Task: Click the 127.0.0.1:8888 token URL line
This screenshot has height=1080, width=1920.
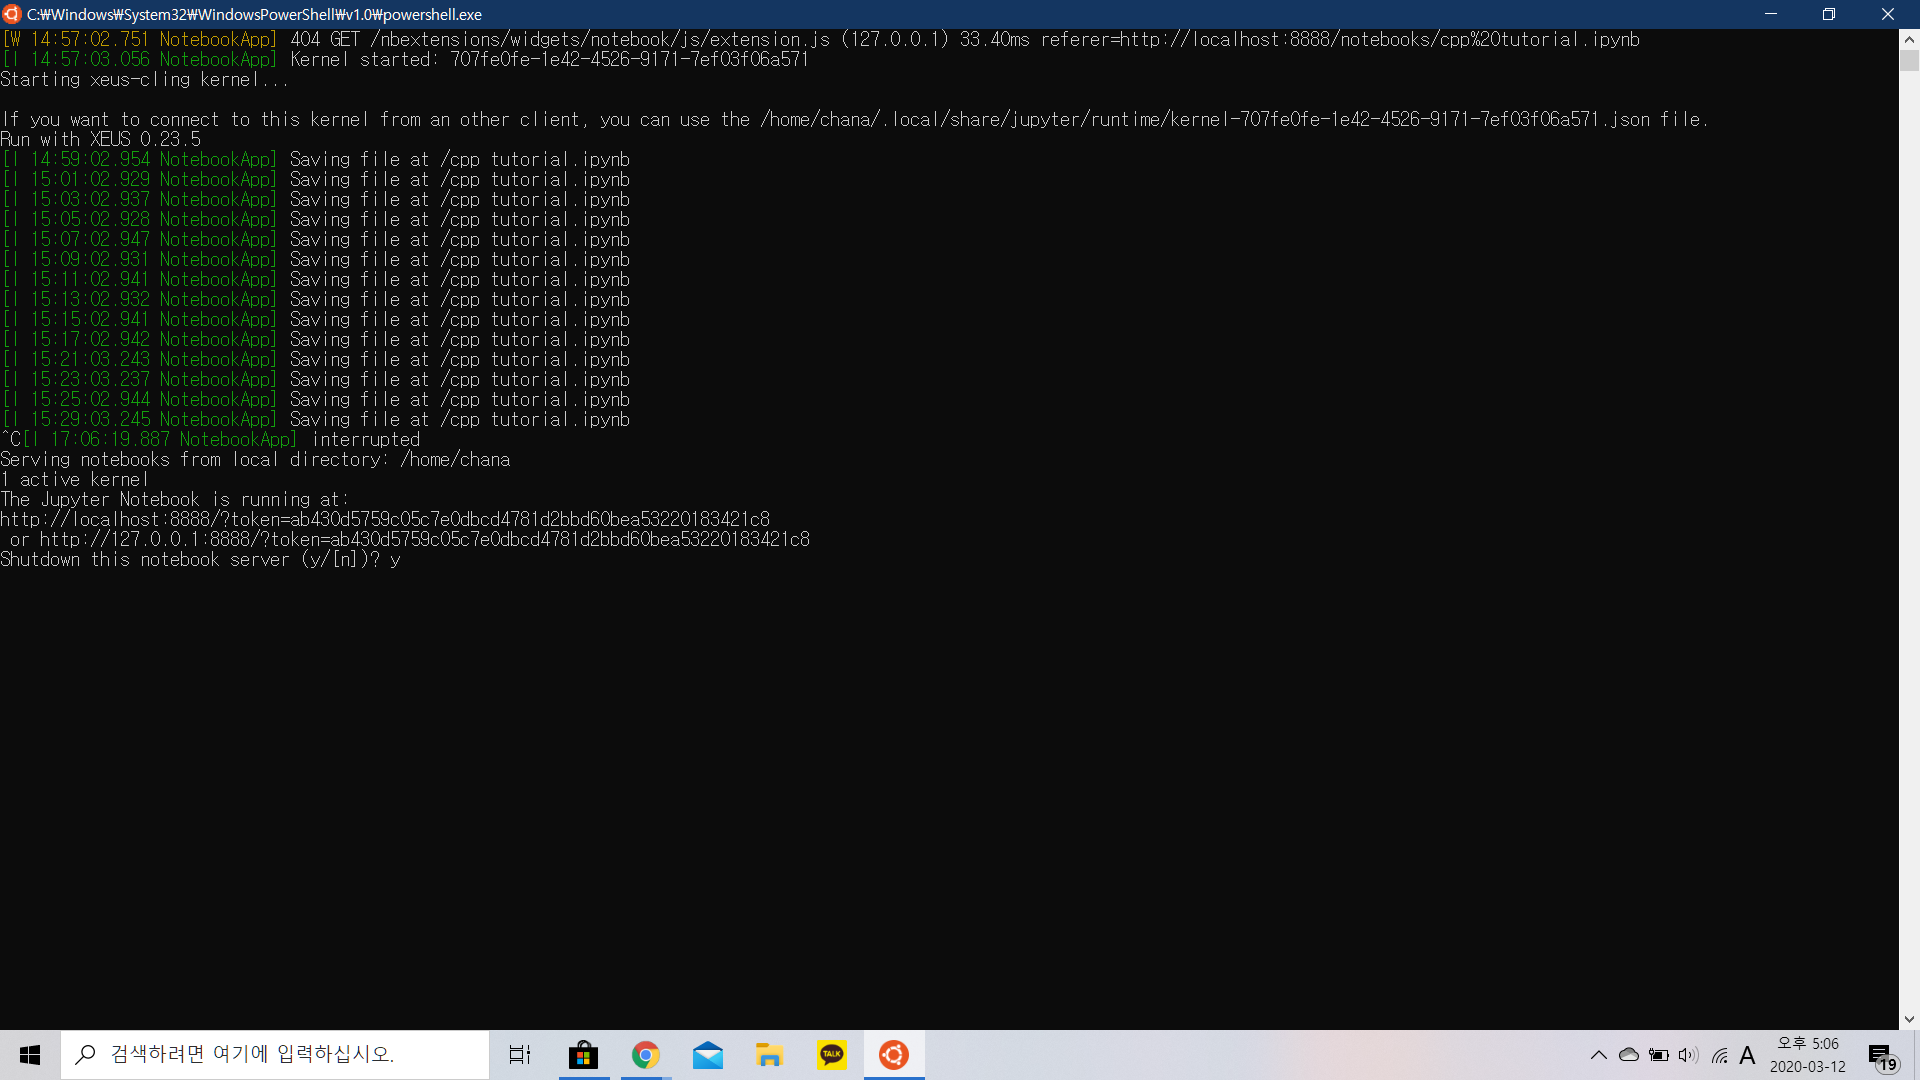Action: pyautogui.click(x=410, y=540)
